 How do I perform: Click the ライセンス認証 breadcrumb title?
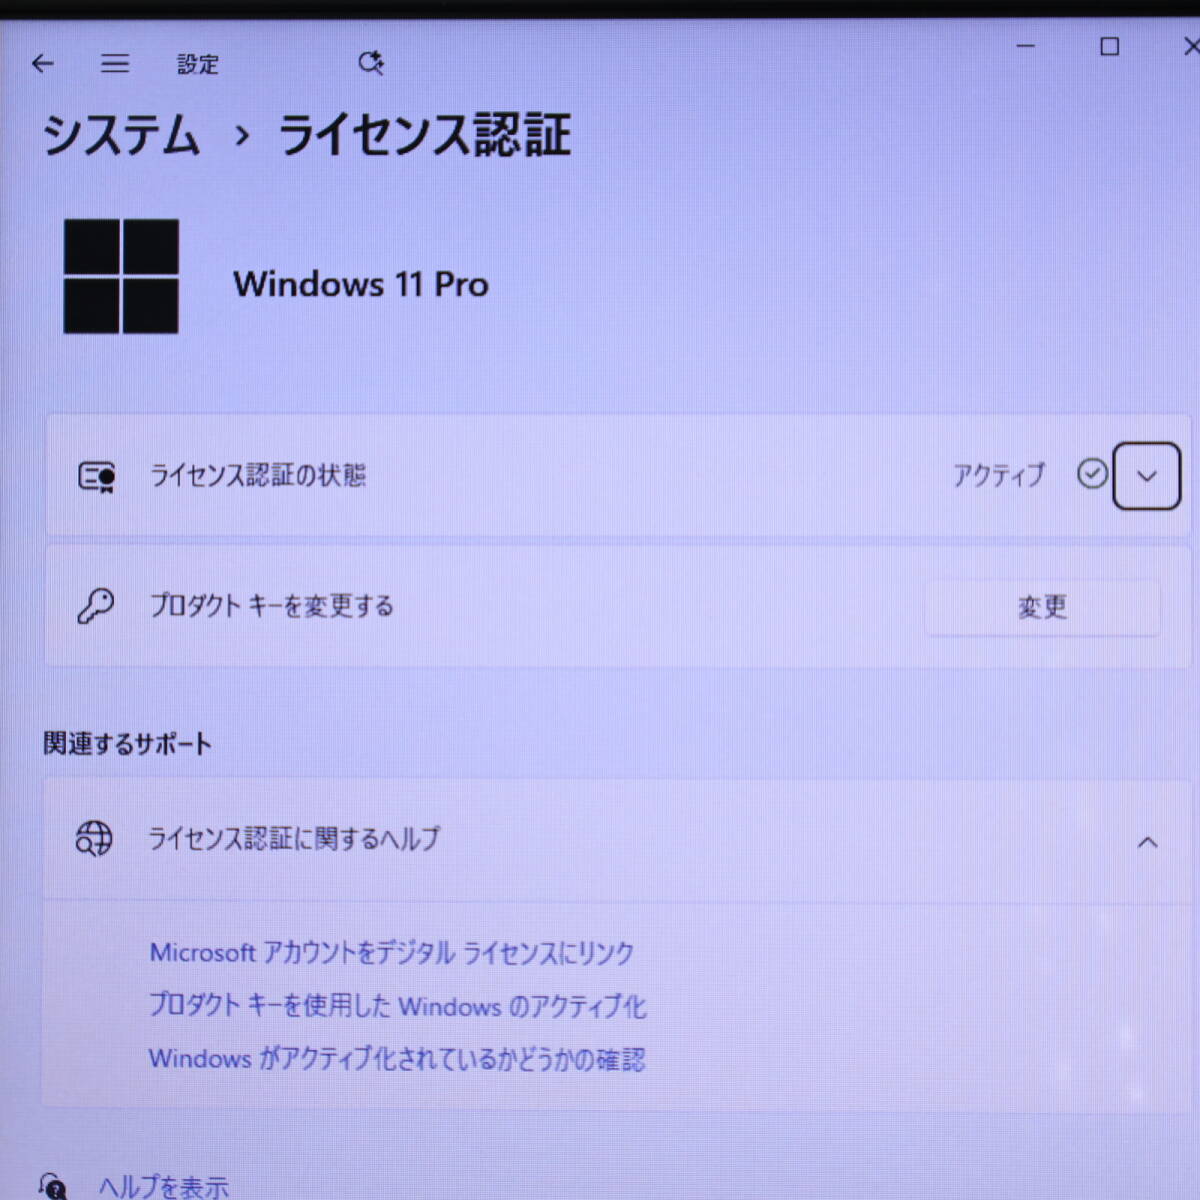[425, 135]
